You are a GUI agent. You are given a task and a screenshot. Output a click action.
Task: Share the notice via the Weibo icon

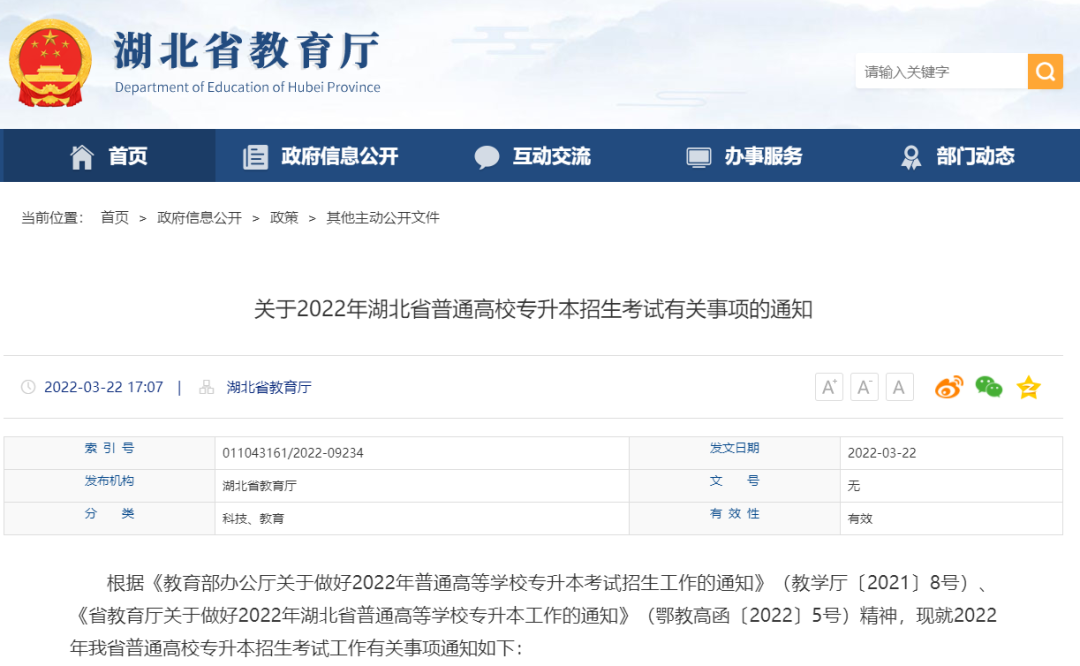949,387
